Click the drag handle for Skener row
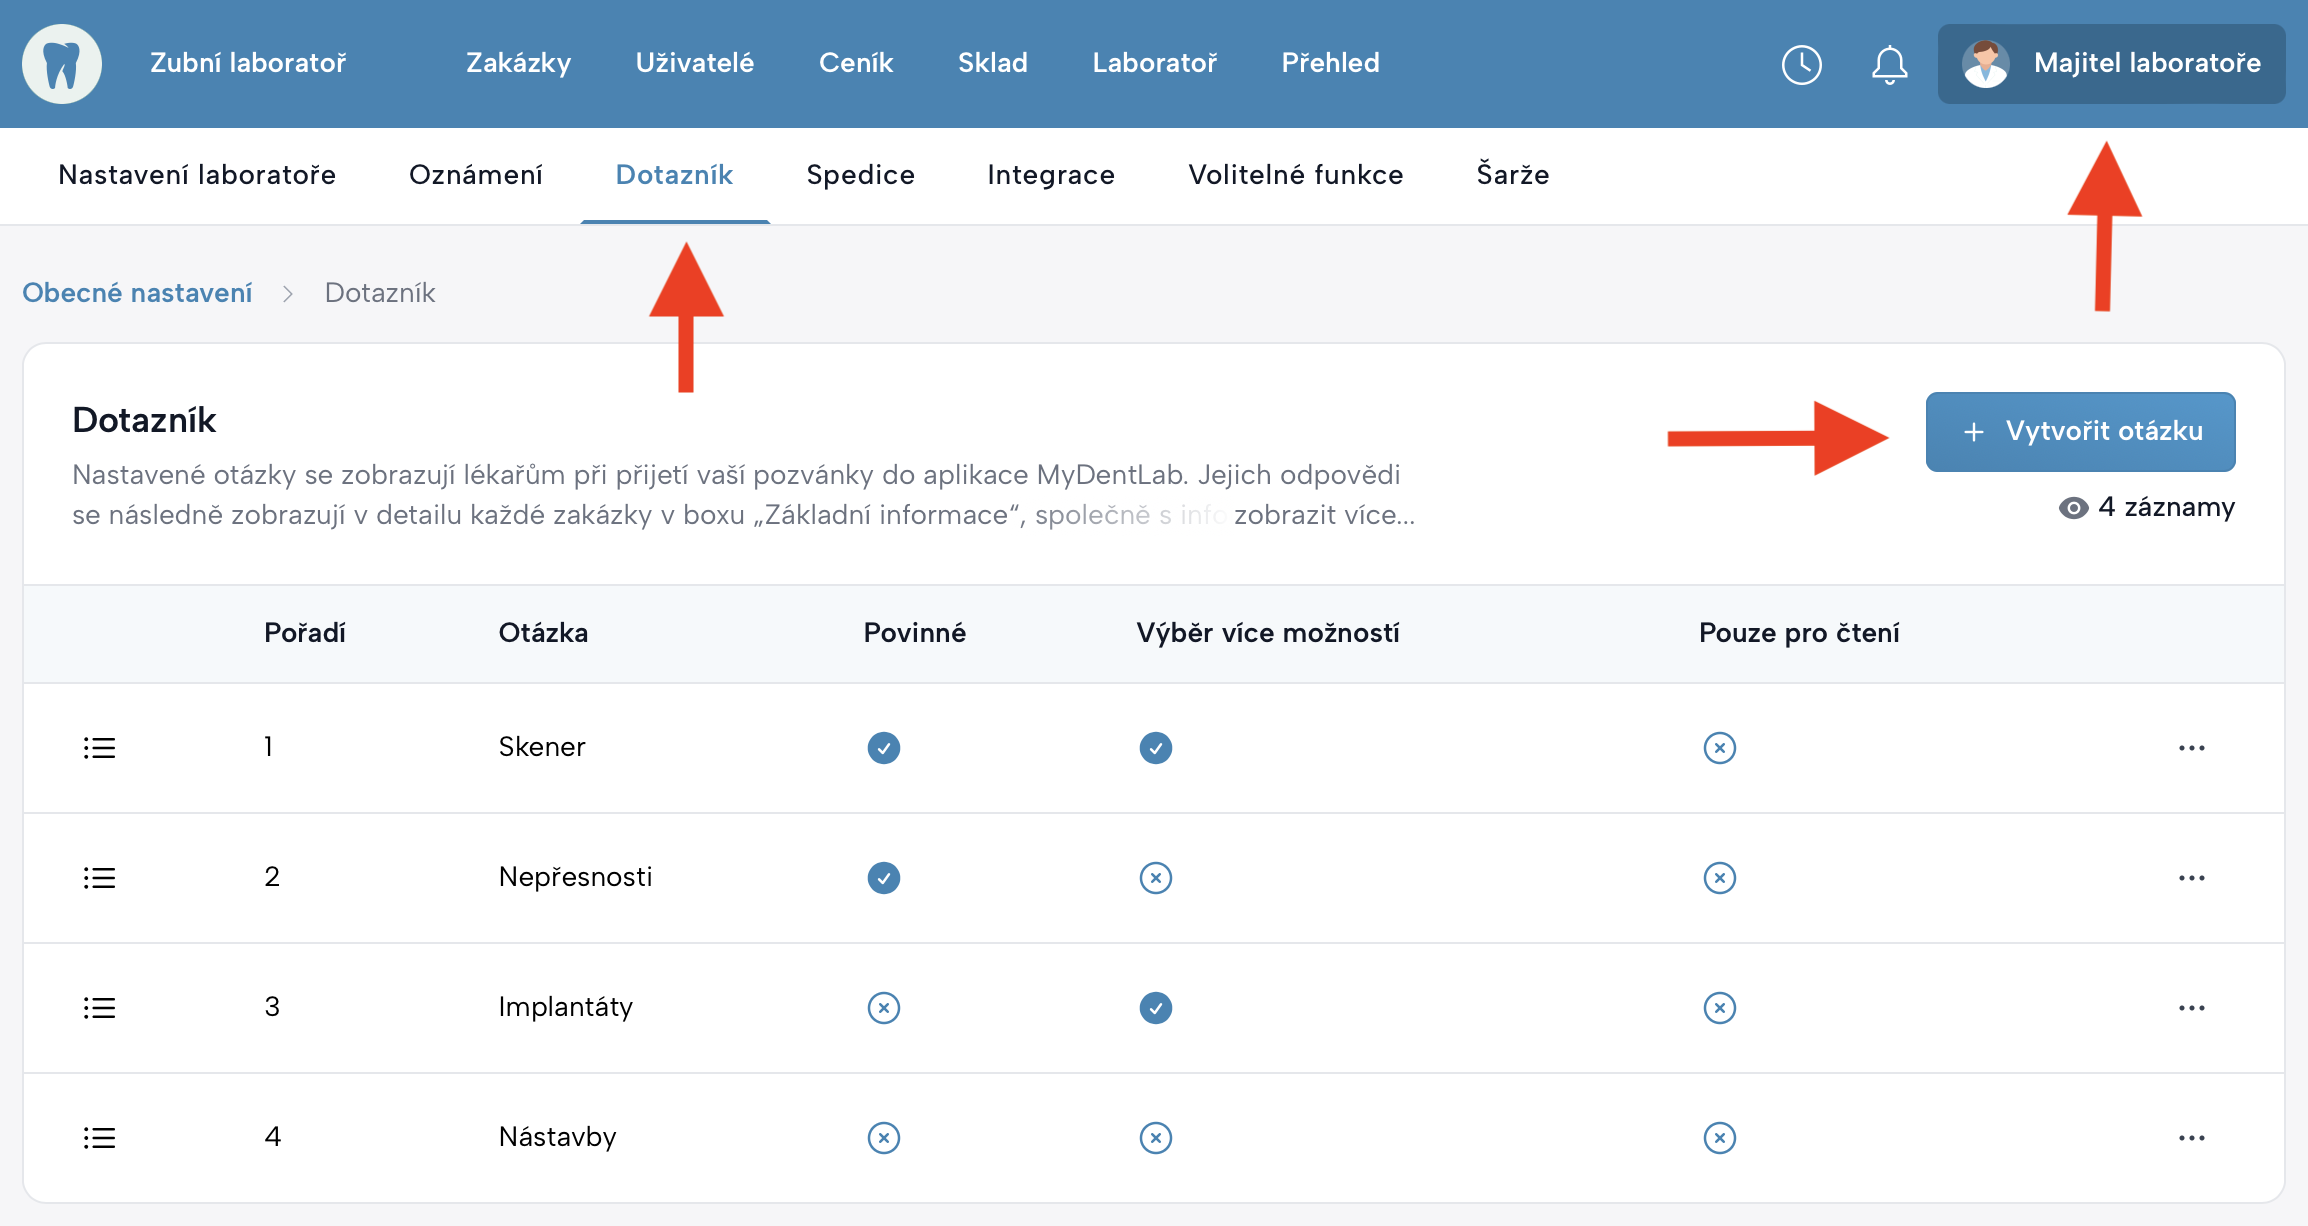 pyautogui.click(x=99, y=748)
